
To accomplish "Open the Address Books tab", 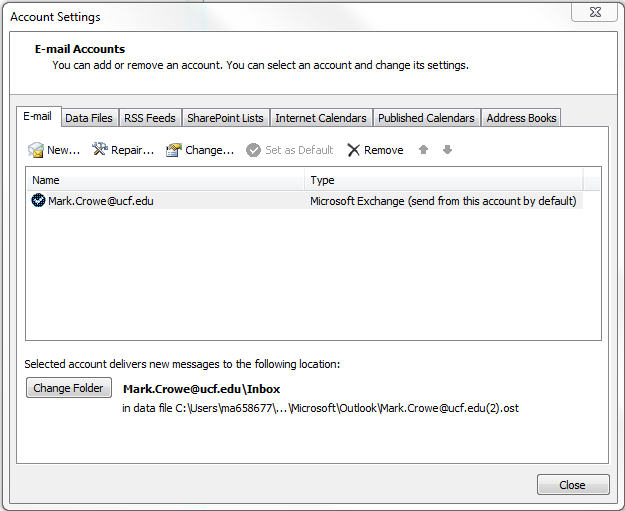I will click(x=521, y=118).
